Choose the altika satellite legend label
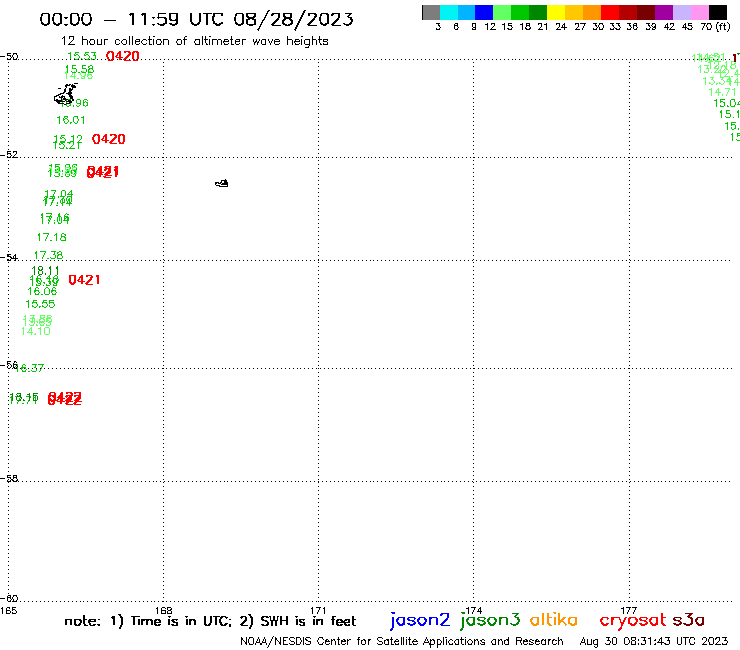The image size is (740, 650). 553,619
